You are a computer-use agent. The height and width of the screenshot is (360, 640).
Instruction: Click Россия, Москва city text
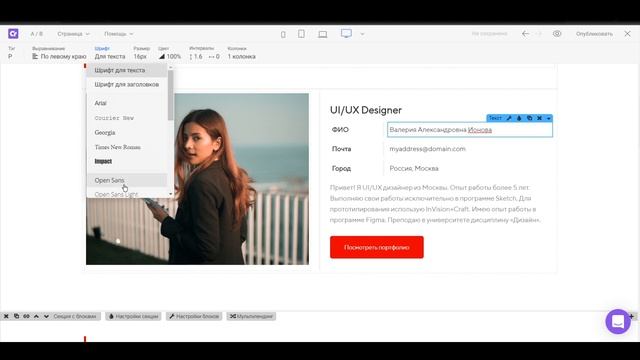414,168
